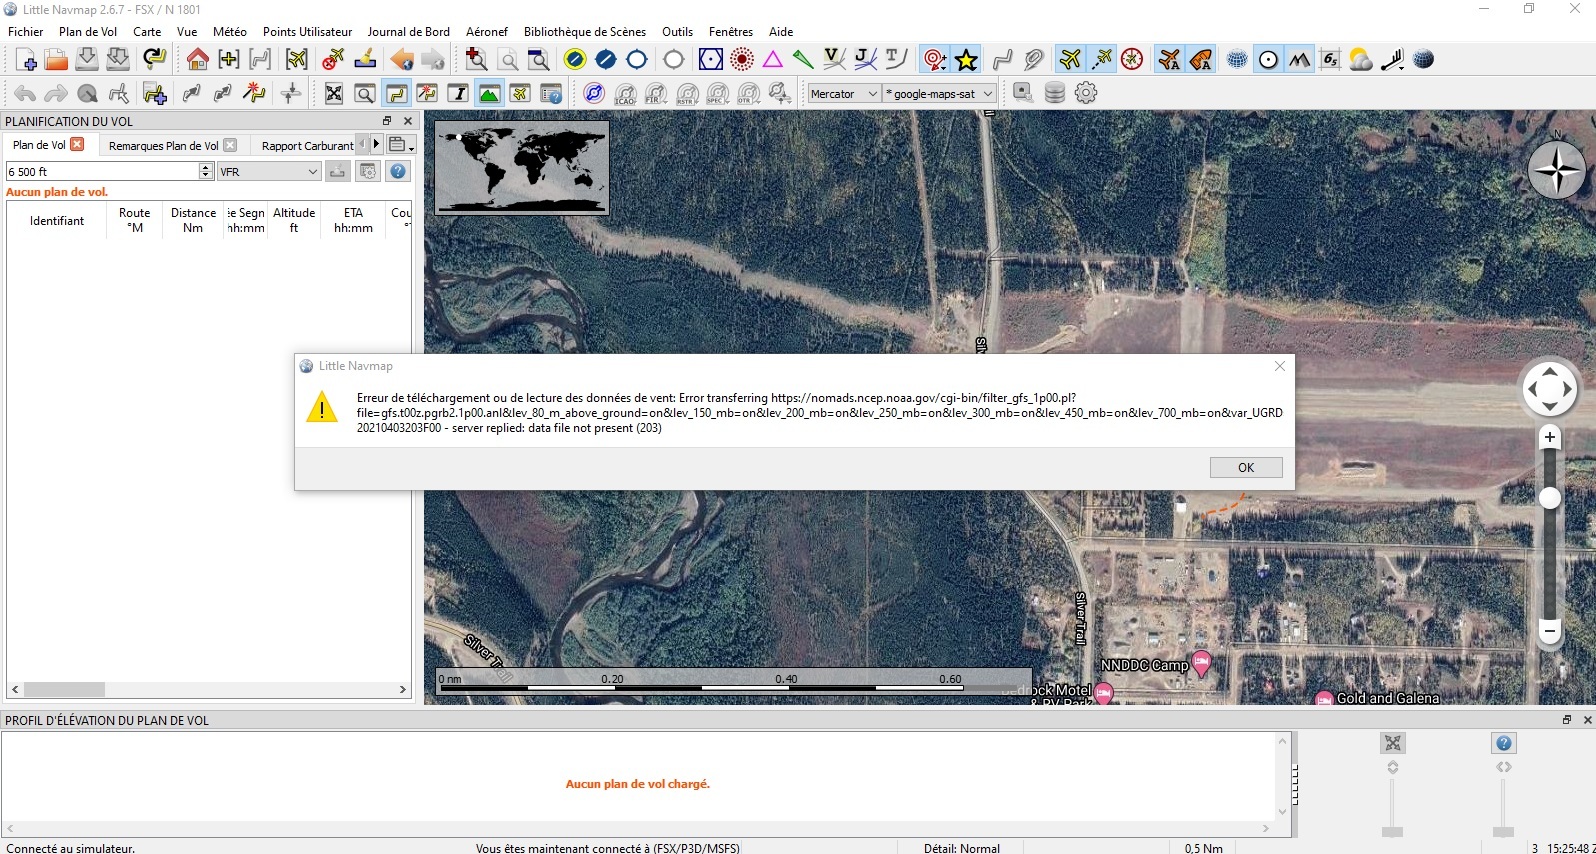Open map options gear icon
This screenshot has width=1596, height=854.
pos(1086,93)
